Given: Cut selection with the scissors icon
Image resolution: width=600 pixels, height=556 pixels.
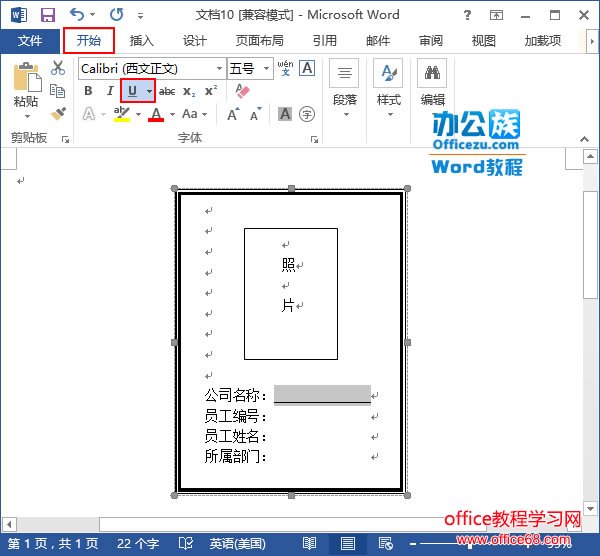Looking at the screenshot, I should tap(58, 68).
